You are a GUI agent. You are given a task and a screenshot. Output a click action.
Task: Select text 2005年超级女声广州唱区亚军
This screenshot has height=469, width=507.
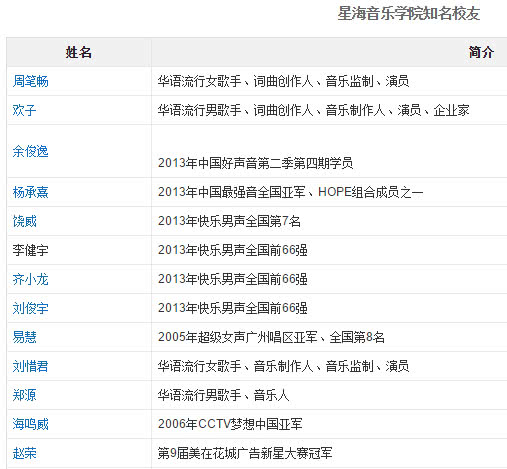point(237,337)
